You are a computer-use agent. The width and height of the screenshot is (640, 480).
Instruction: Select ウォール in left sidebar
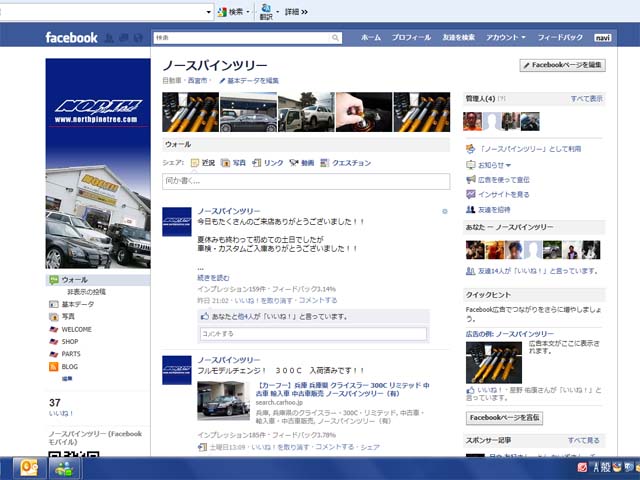click(98, 280)
